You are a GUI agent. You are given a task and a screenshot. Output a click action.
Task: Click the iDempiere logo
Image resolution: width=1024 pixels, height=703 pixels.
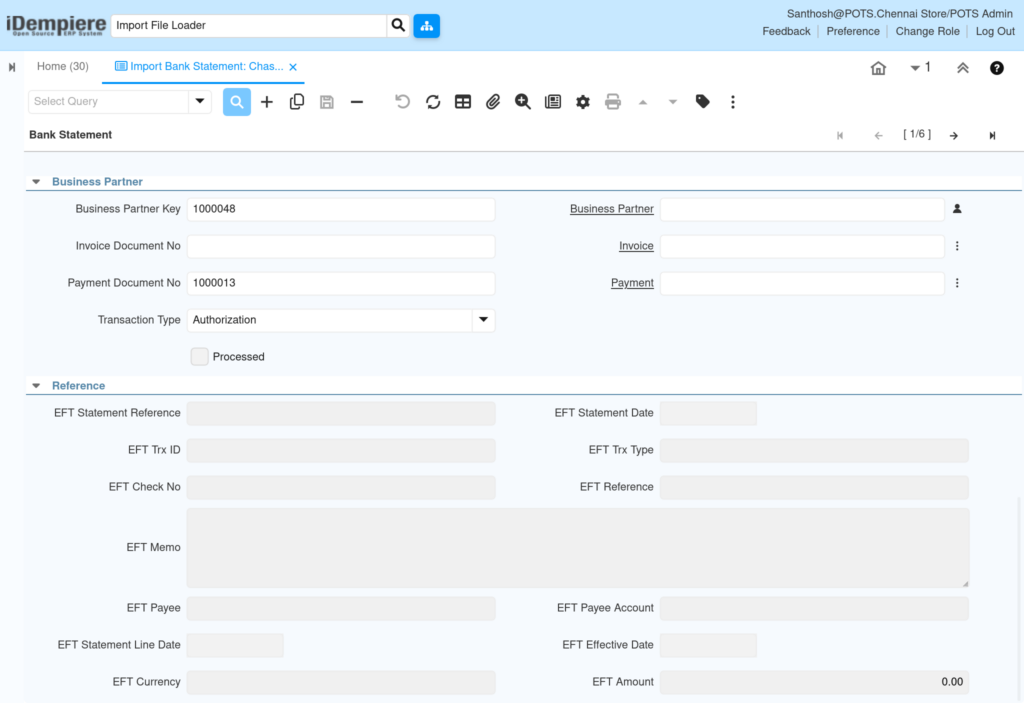point(56,25)
